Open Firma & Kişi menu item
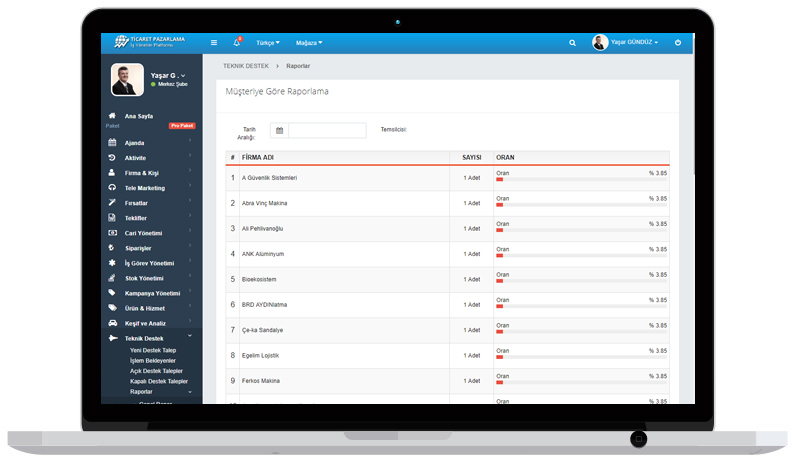800x463 pixels. tap(142, 173)
